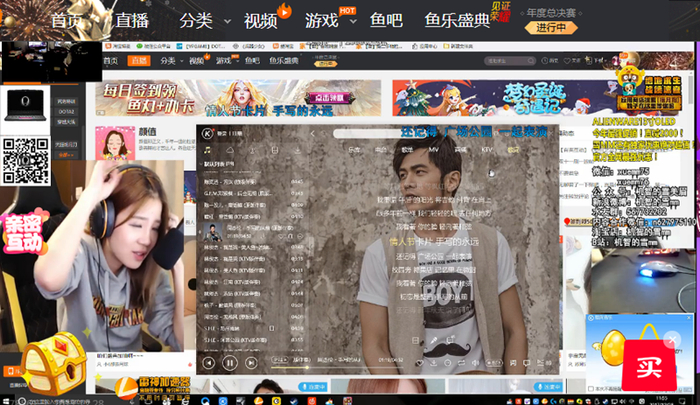The image size is (700, 405).
Task: Click the inner browser Douyu search box
Action: (x=510, y=61)
